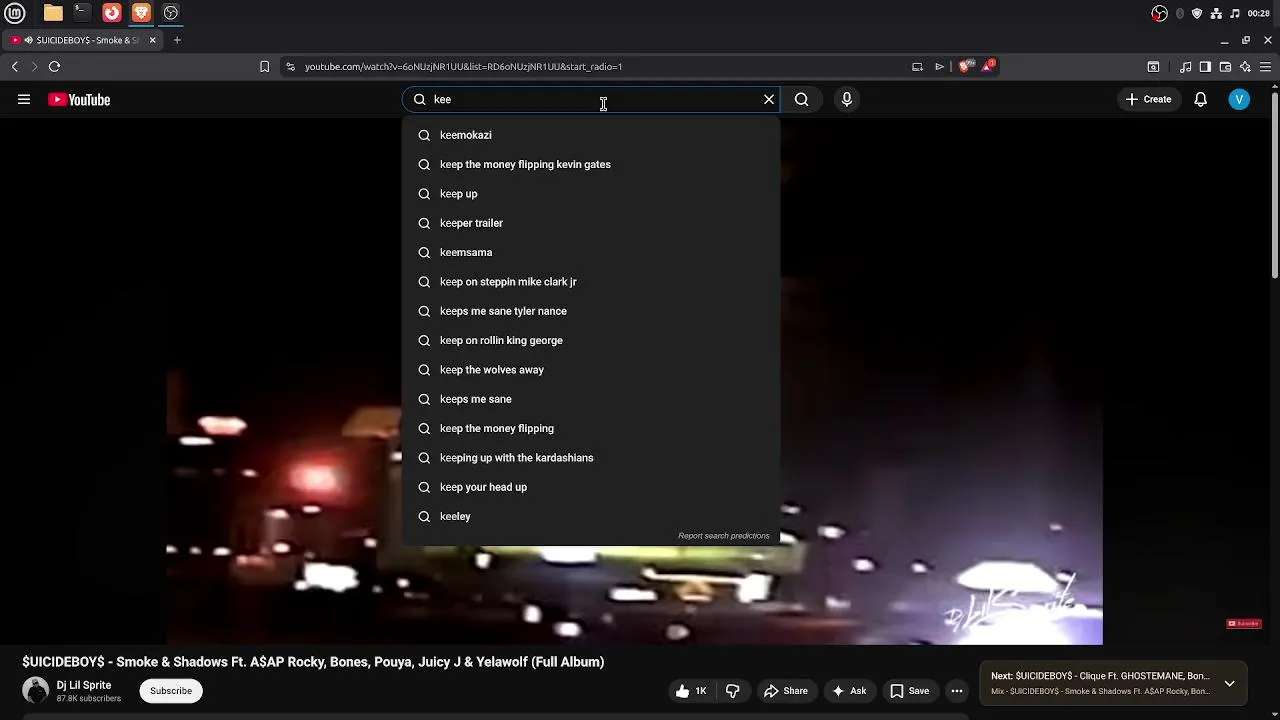
Task: Choose 'keeping up with the kardashians'
Action: coord(591,458)
